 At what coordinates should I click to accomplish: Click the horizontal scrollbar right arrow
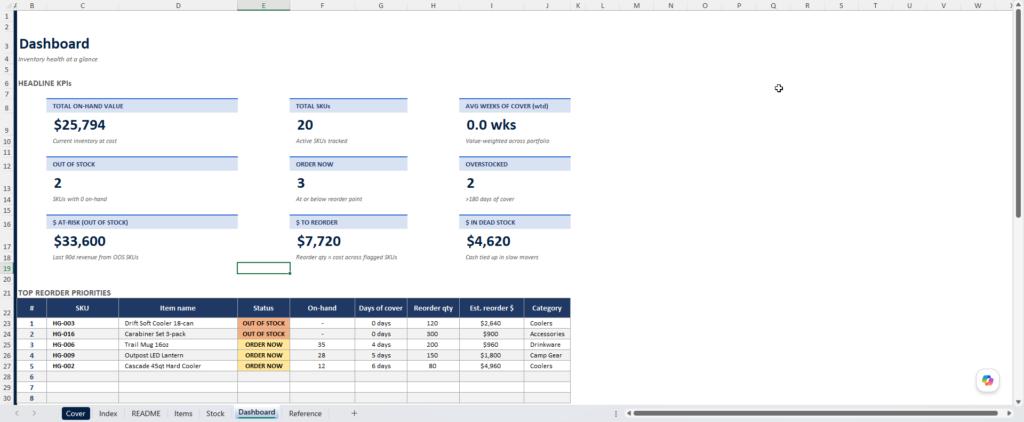click(1011, 414)
